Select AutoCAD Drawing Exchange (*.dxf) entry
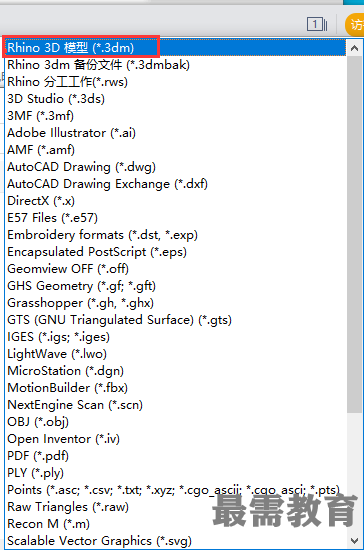 pyautogui.click(x=175, y=184)
